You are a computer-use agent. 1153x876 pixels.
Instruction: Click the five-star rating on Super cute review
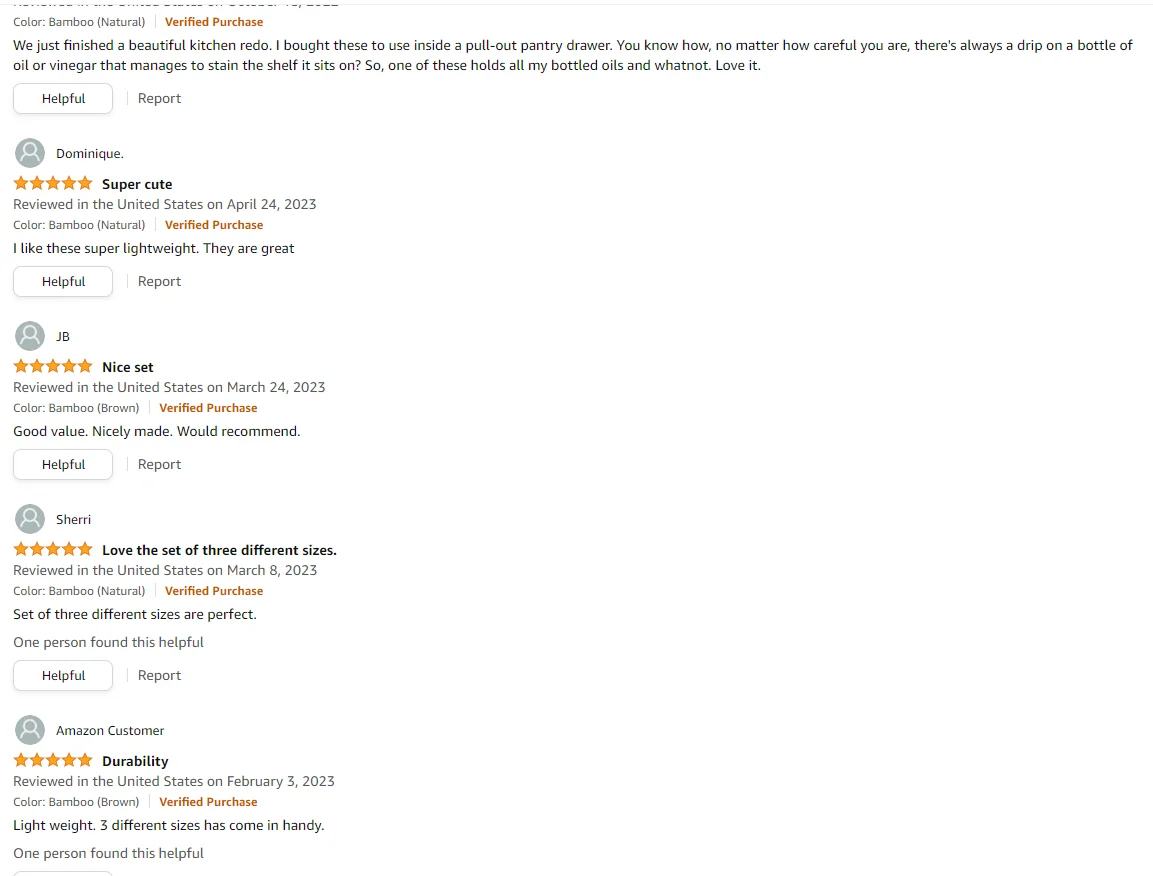tap(53, 184)
